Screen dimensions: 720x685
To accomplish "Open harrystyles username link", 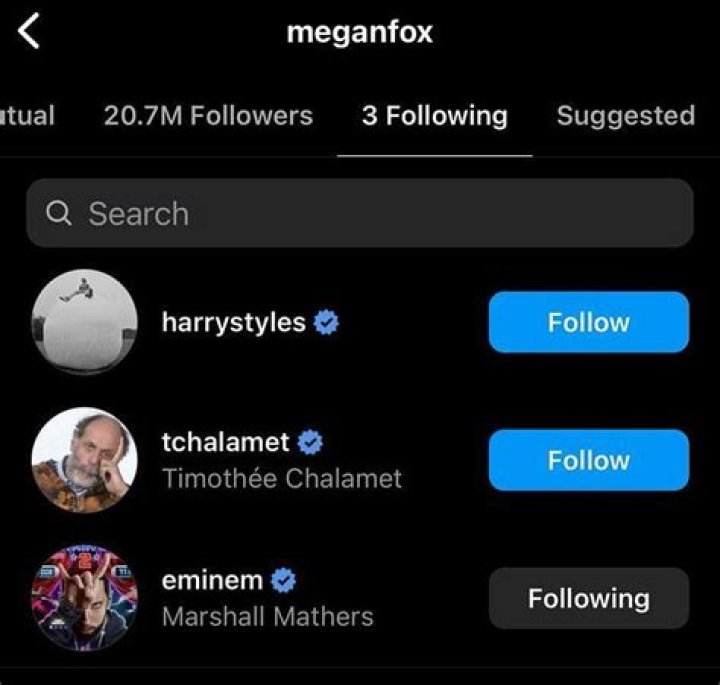I will pos(233,323).
